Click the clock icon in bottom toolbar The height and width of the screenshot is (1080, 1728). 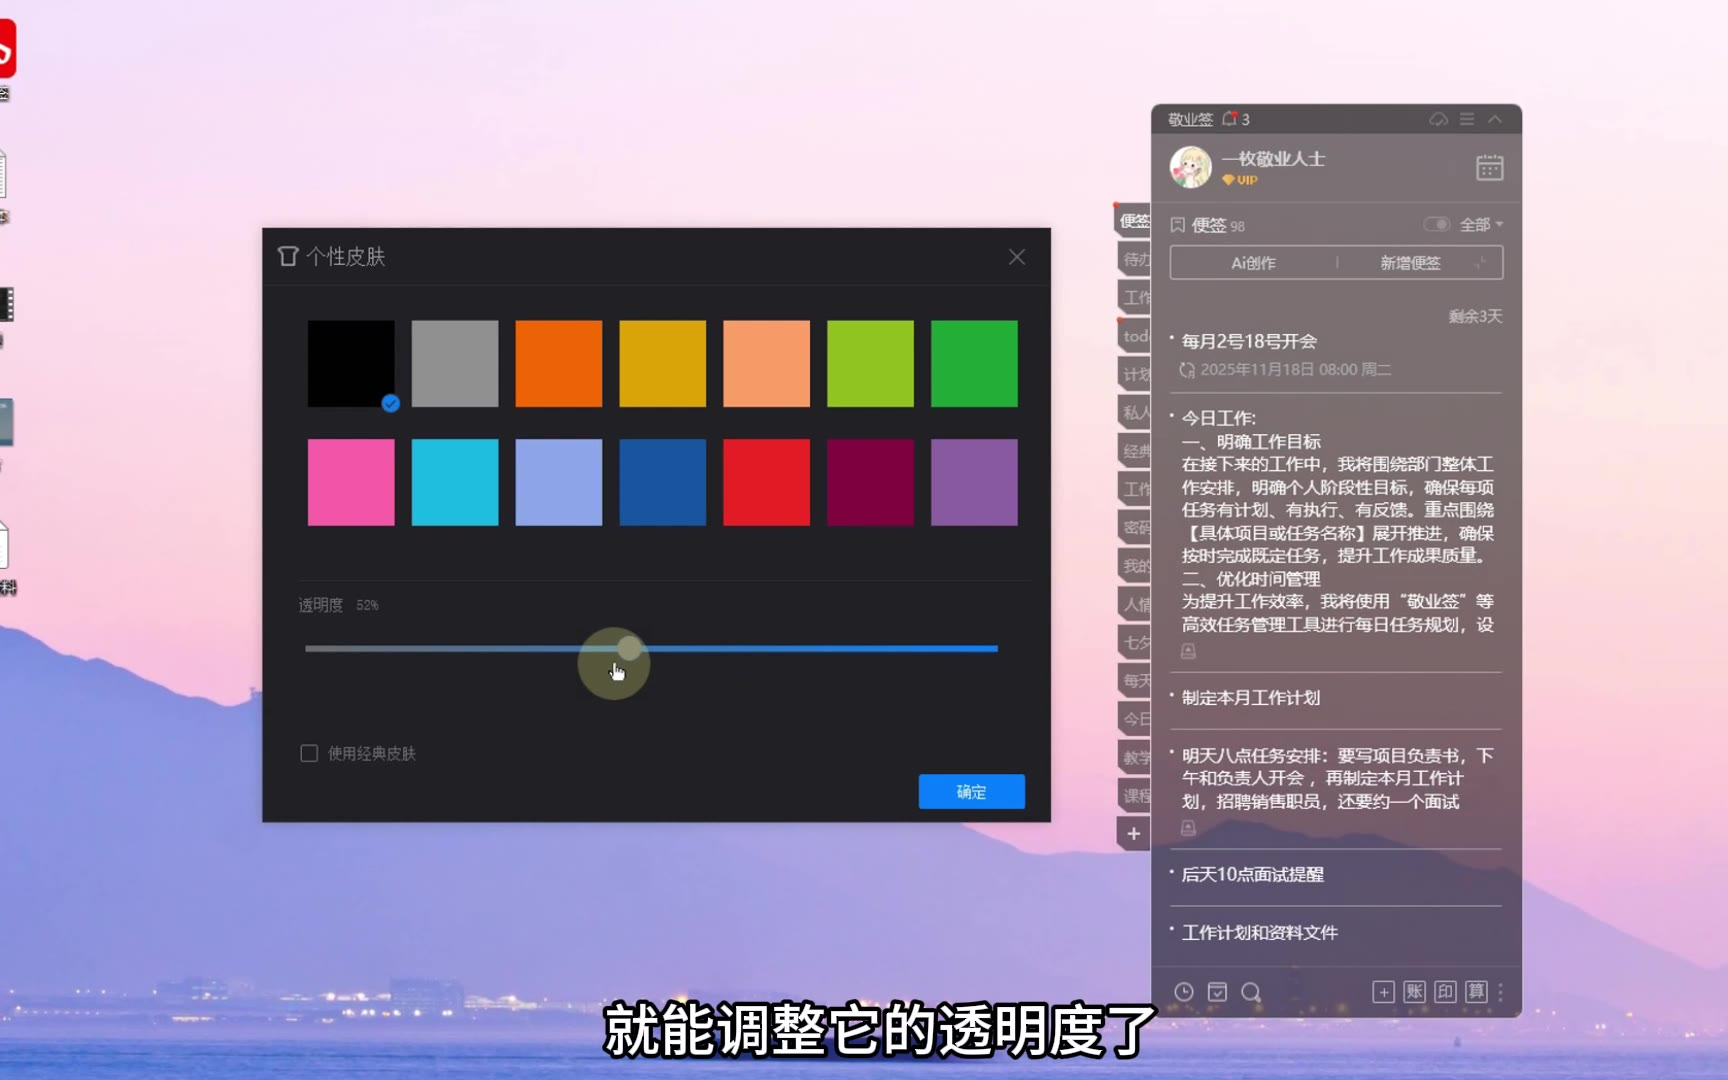[x=1184, y=991]
